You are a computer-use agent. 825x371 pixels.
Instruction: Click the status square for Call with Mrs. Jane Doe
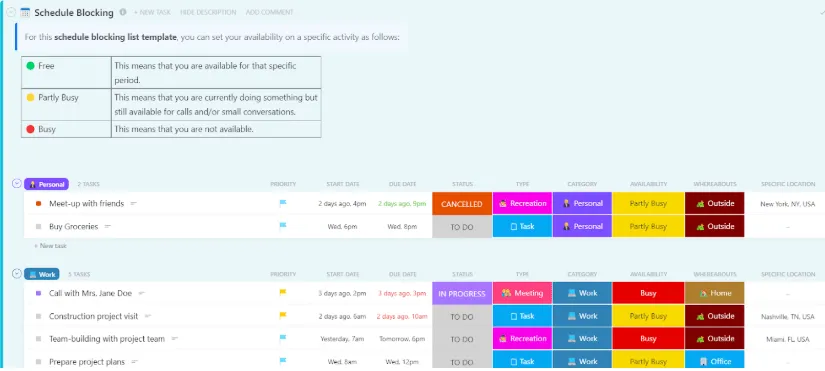(38, 294)
